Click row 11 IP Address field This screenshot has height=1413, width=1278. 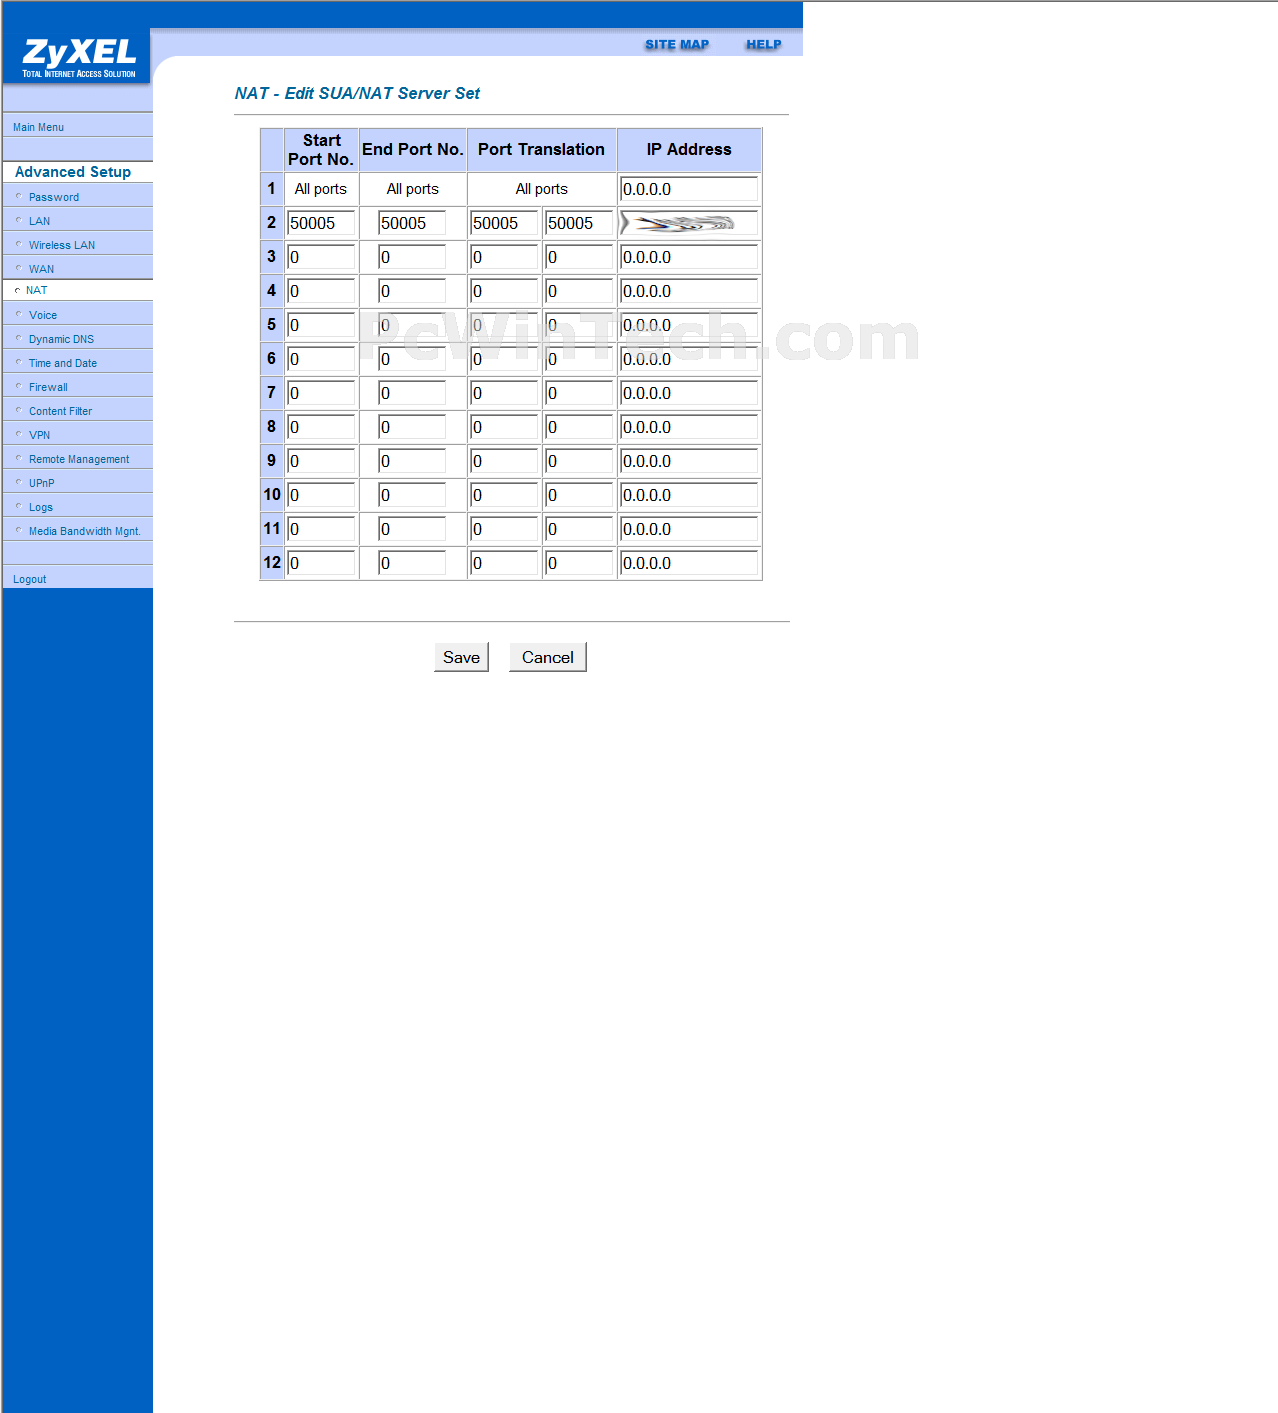coord(689,529)
